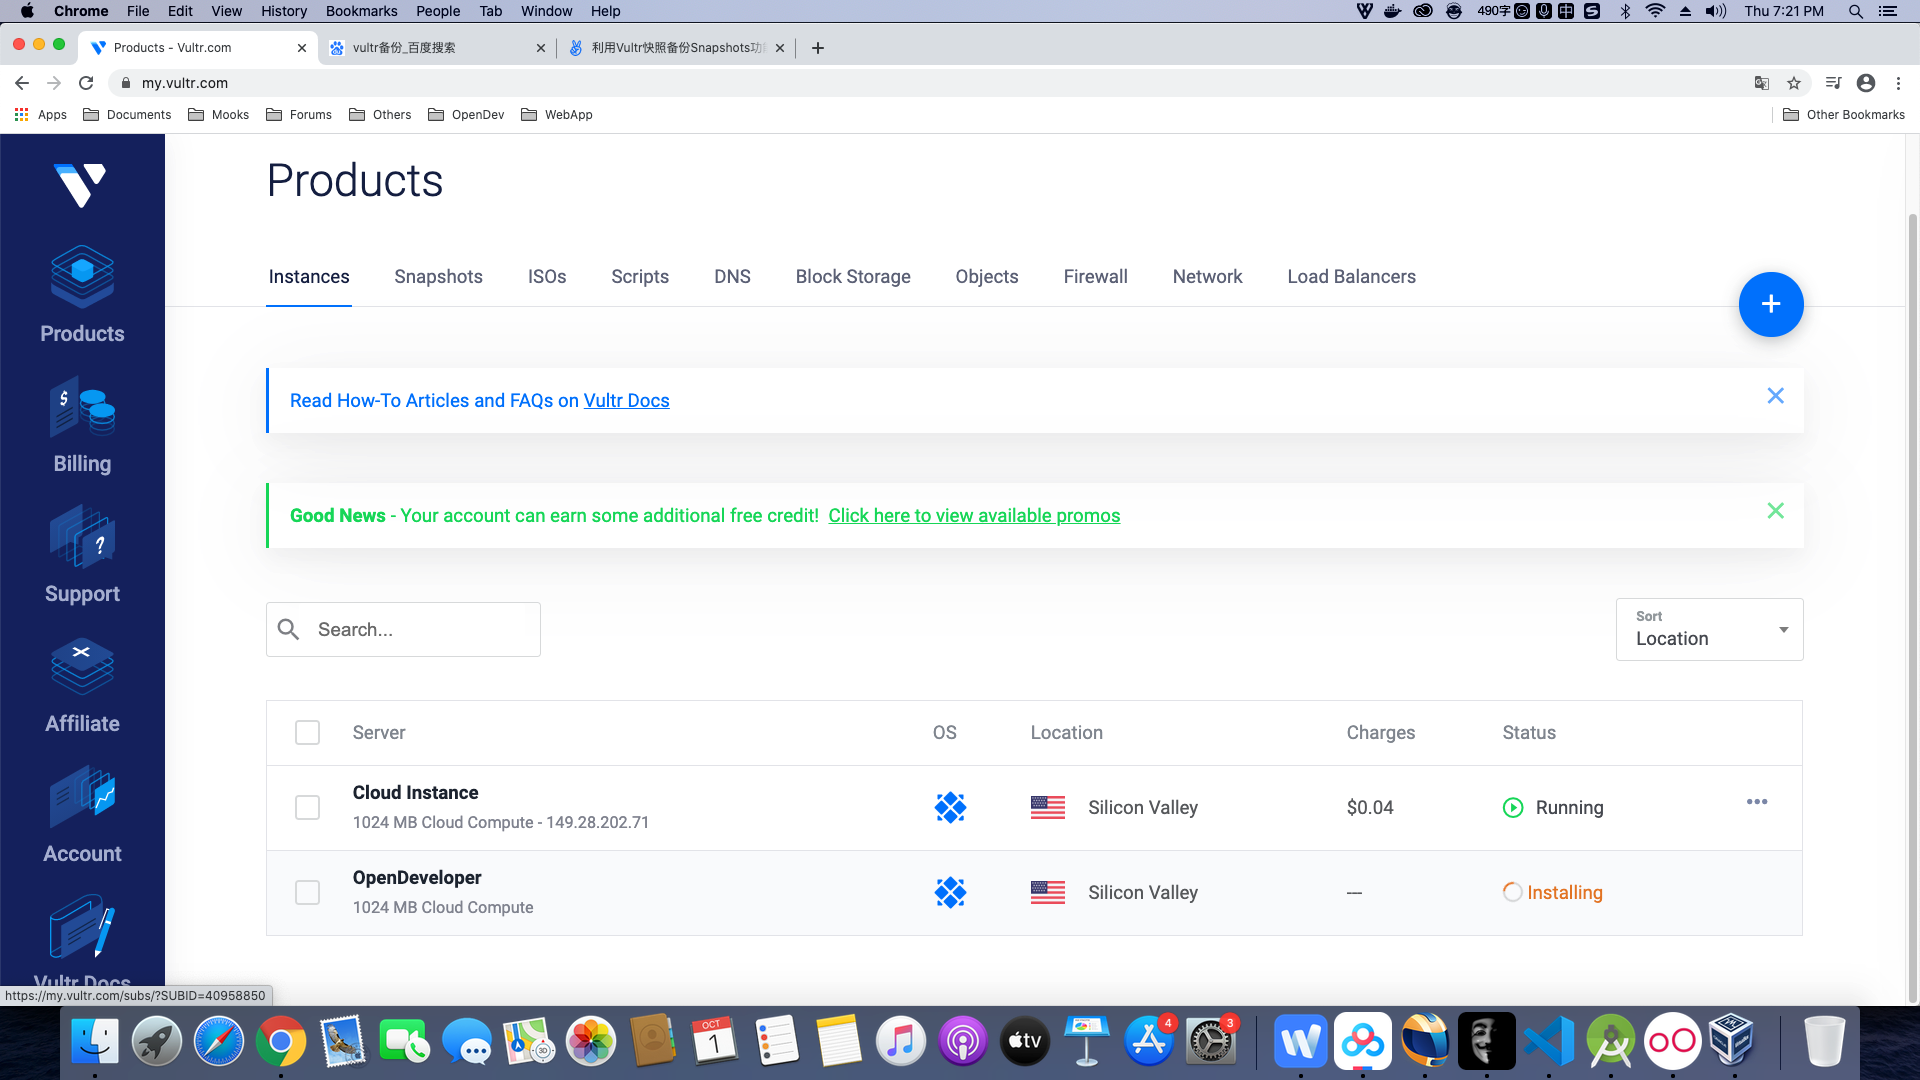Click the Search servers input field

tap(403, 629)
